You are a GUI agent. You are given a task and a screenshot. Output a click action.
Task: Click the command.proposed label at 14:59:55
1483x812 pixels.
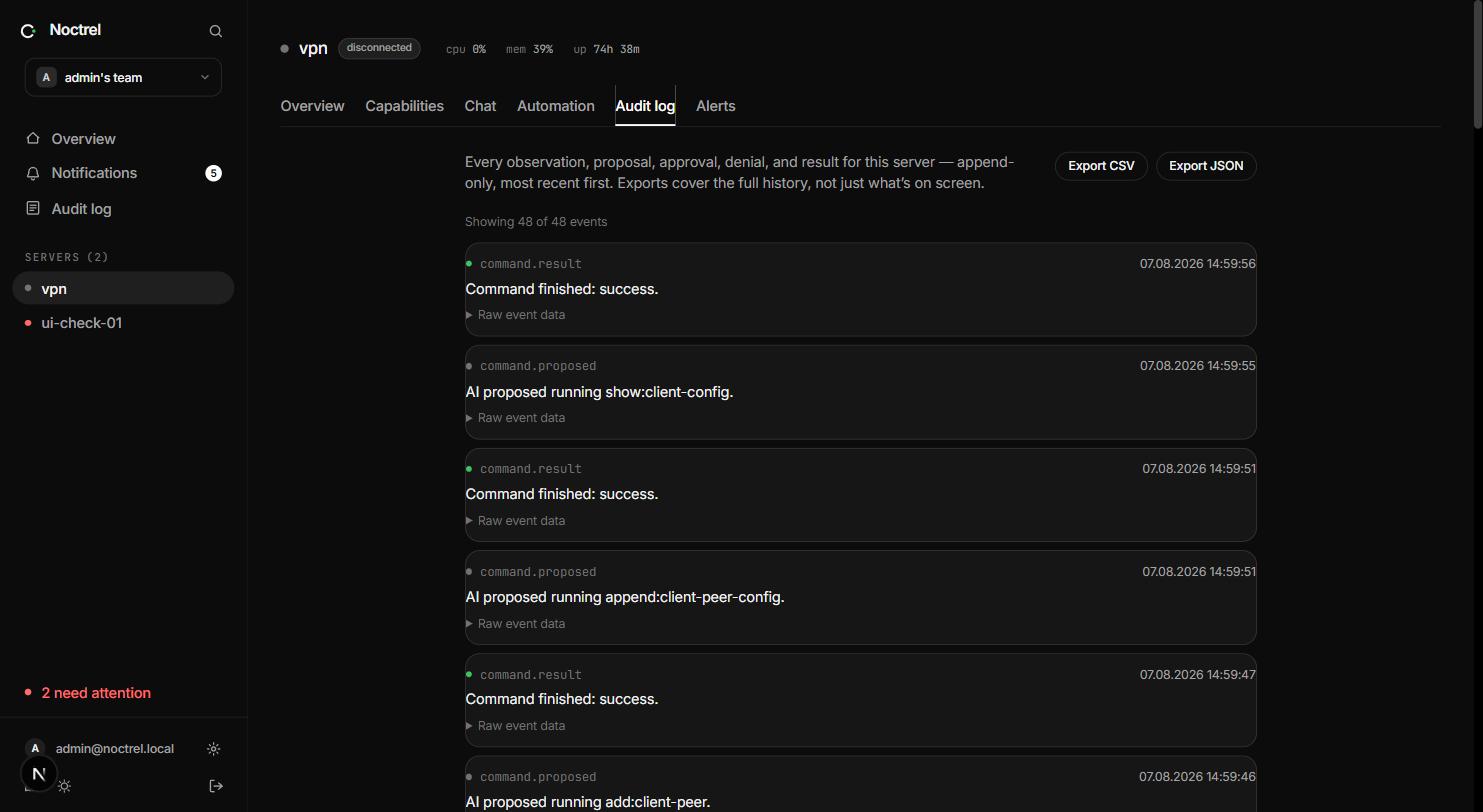[x=538, y=366]
